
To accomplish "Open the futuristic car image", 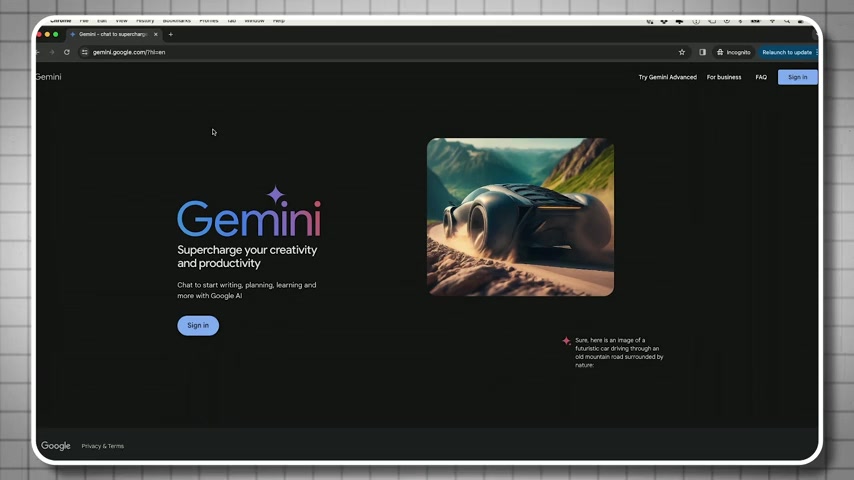I will point(520,217).
